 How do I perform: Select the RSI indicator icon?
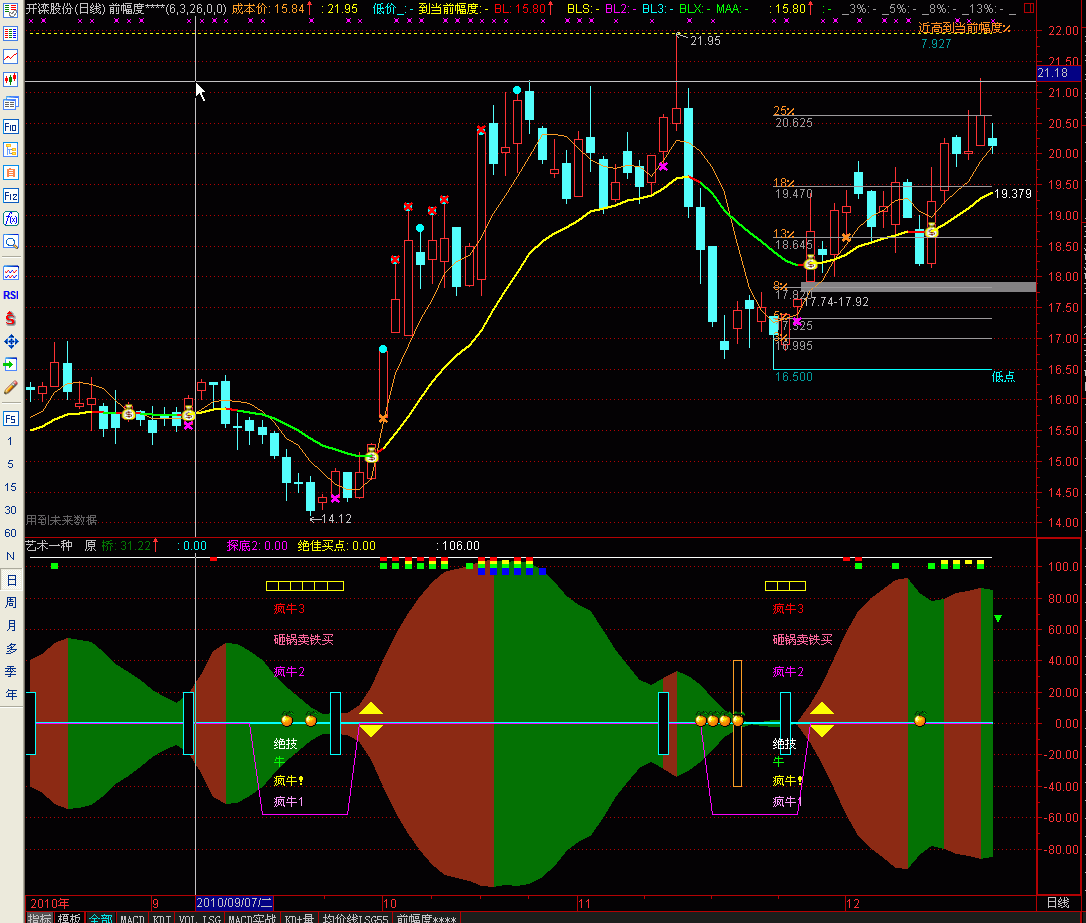10,295
